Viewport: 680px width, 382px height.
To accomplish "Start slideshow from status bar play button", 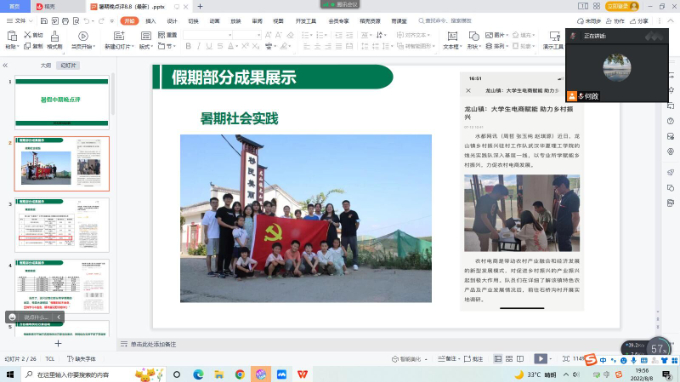I will coord(540,359).
